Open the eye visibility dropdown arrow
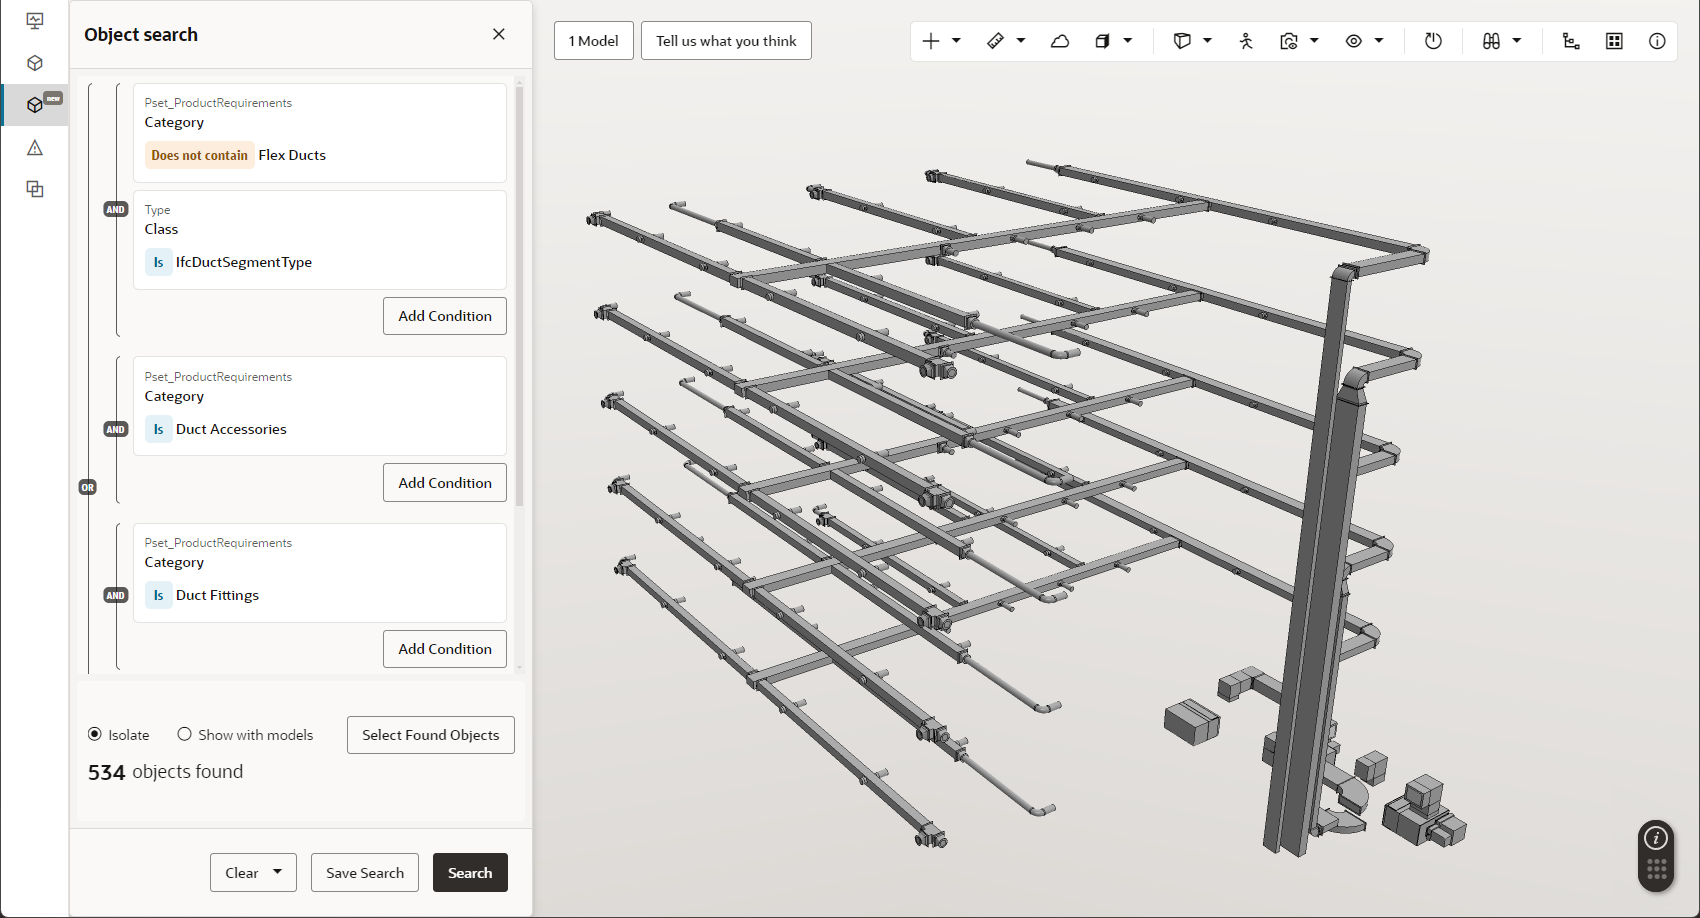The image size is (1700, 918). [1379, 41]
